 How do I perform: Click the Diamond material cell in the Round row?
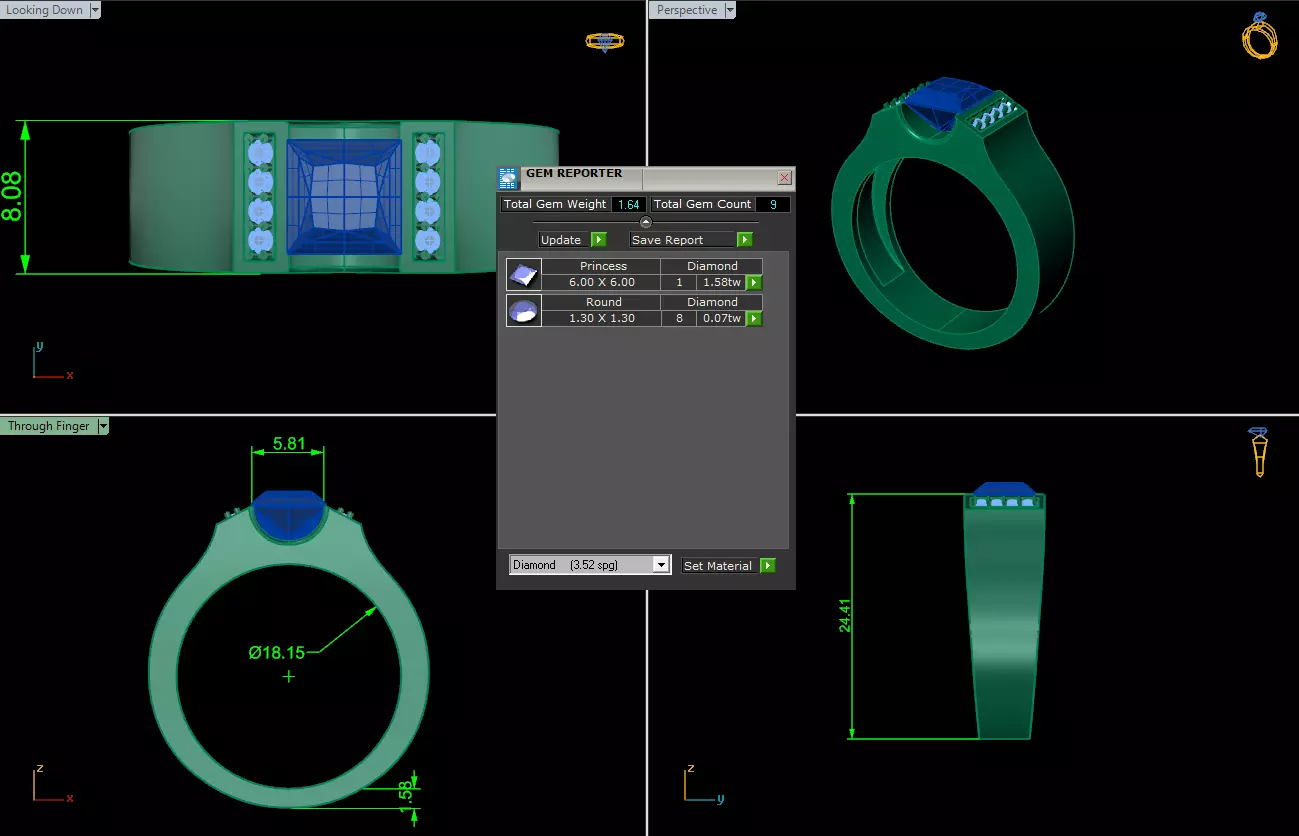[712, 302]
